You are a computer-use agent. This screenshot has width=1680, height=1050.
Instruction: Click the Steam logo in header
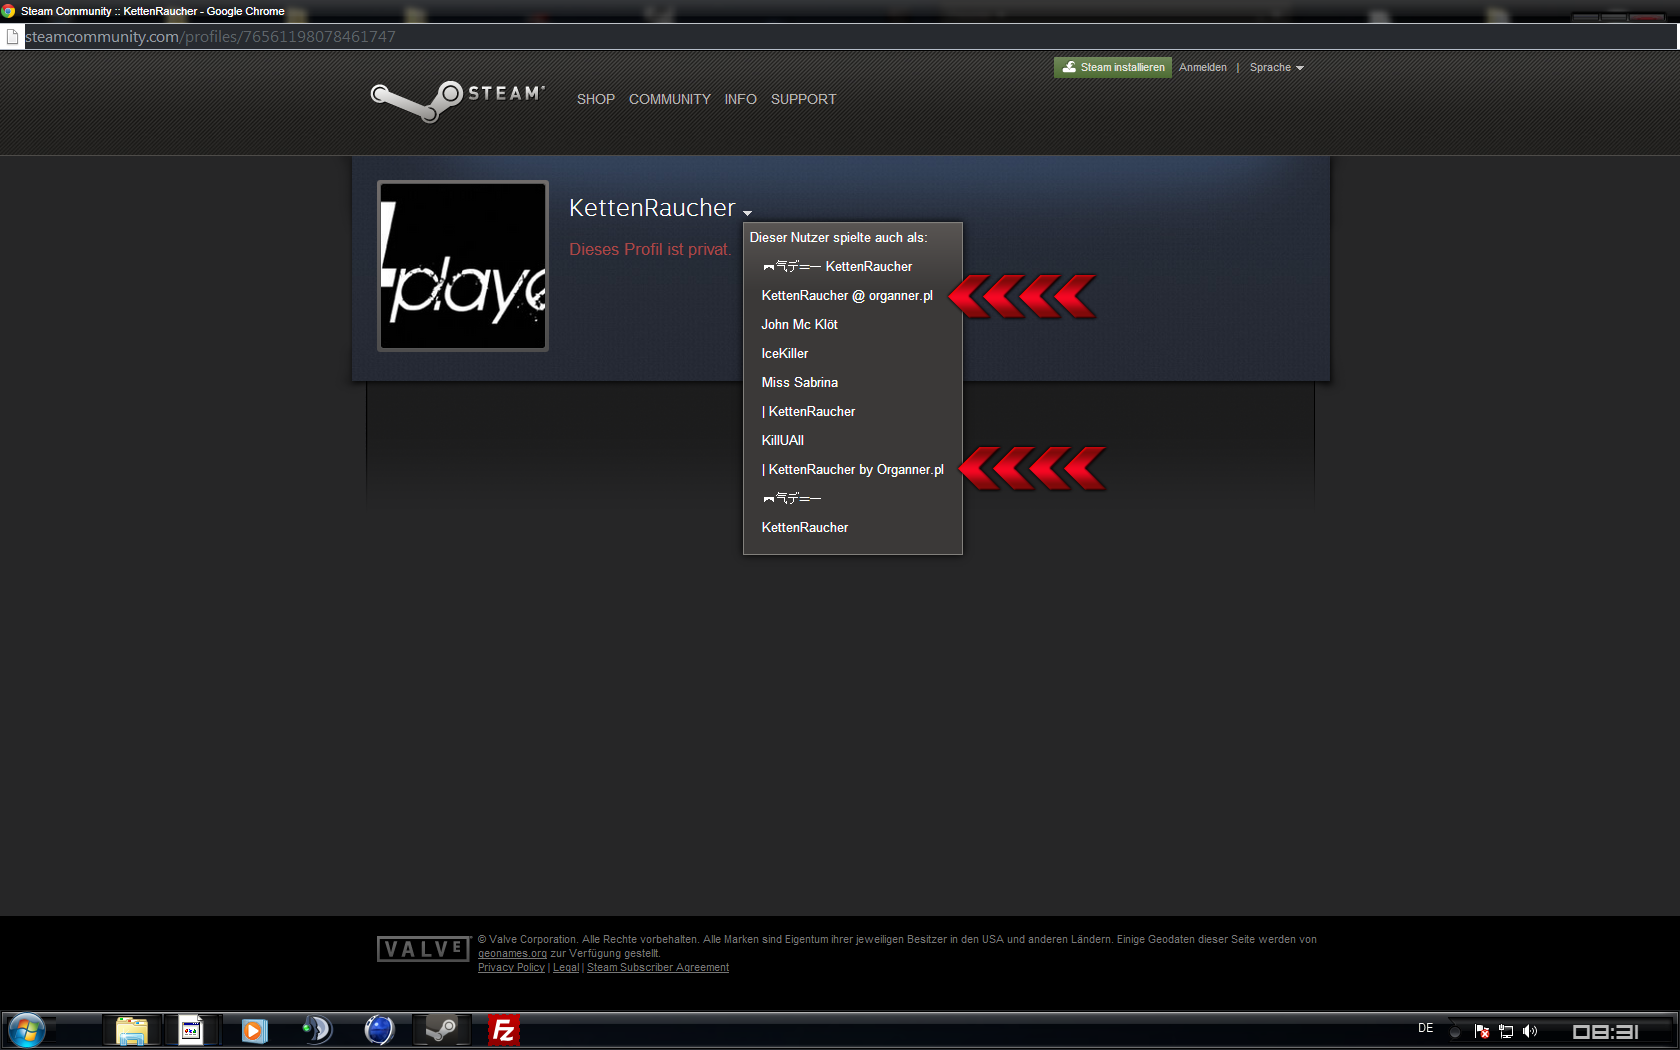pos(457,100)
